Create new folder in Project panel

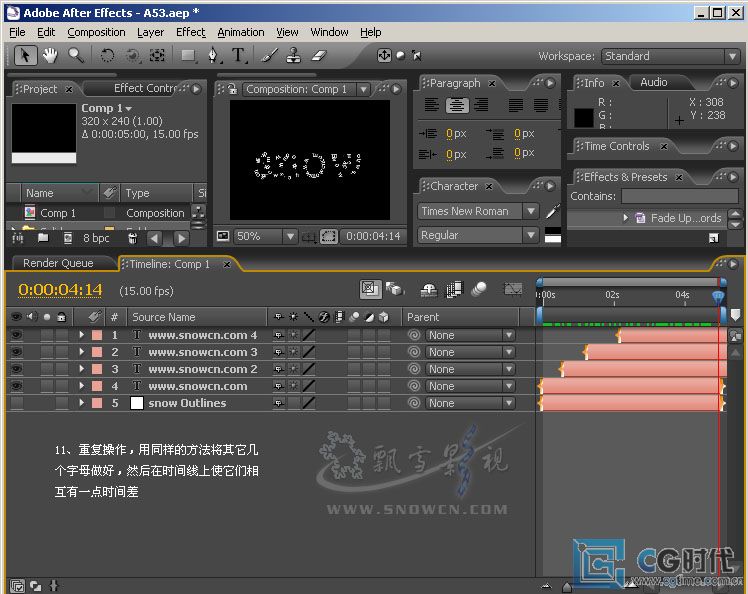point(43,238)
